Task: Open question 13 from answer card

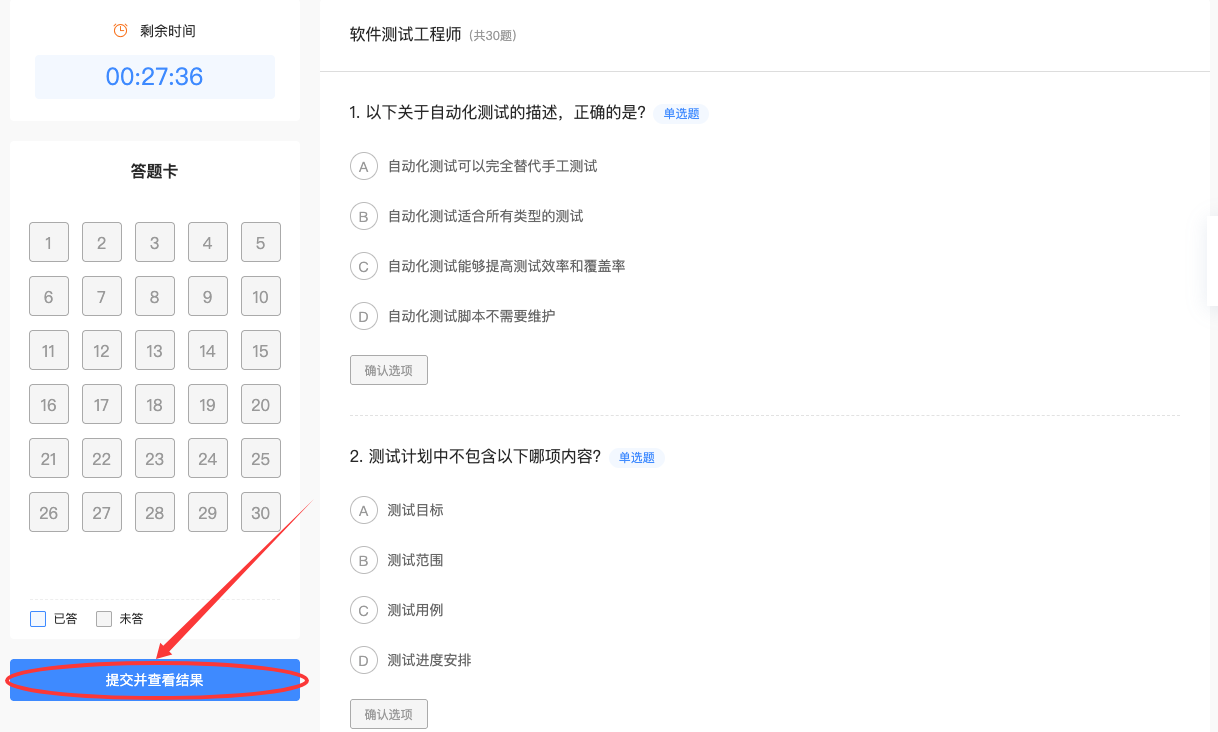Action: click(x=154, y=350)
